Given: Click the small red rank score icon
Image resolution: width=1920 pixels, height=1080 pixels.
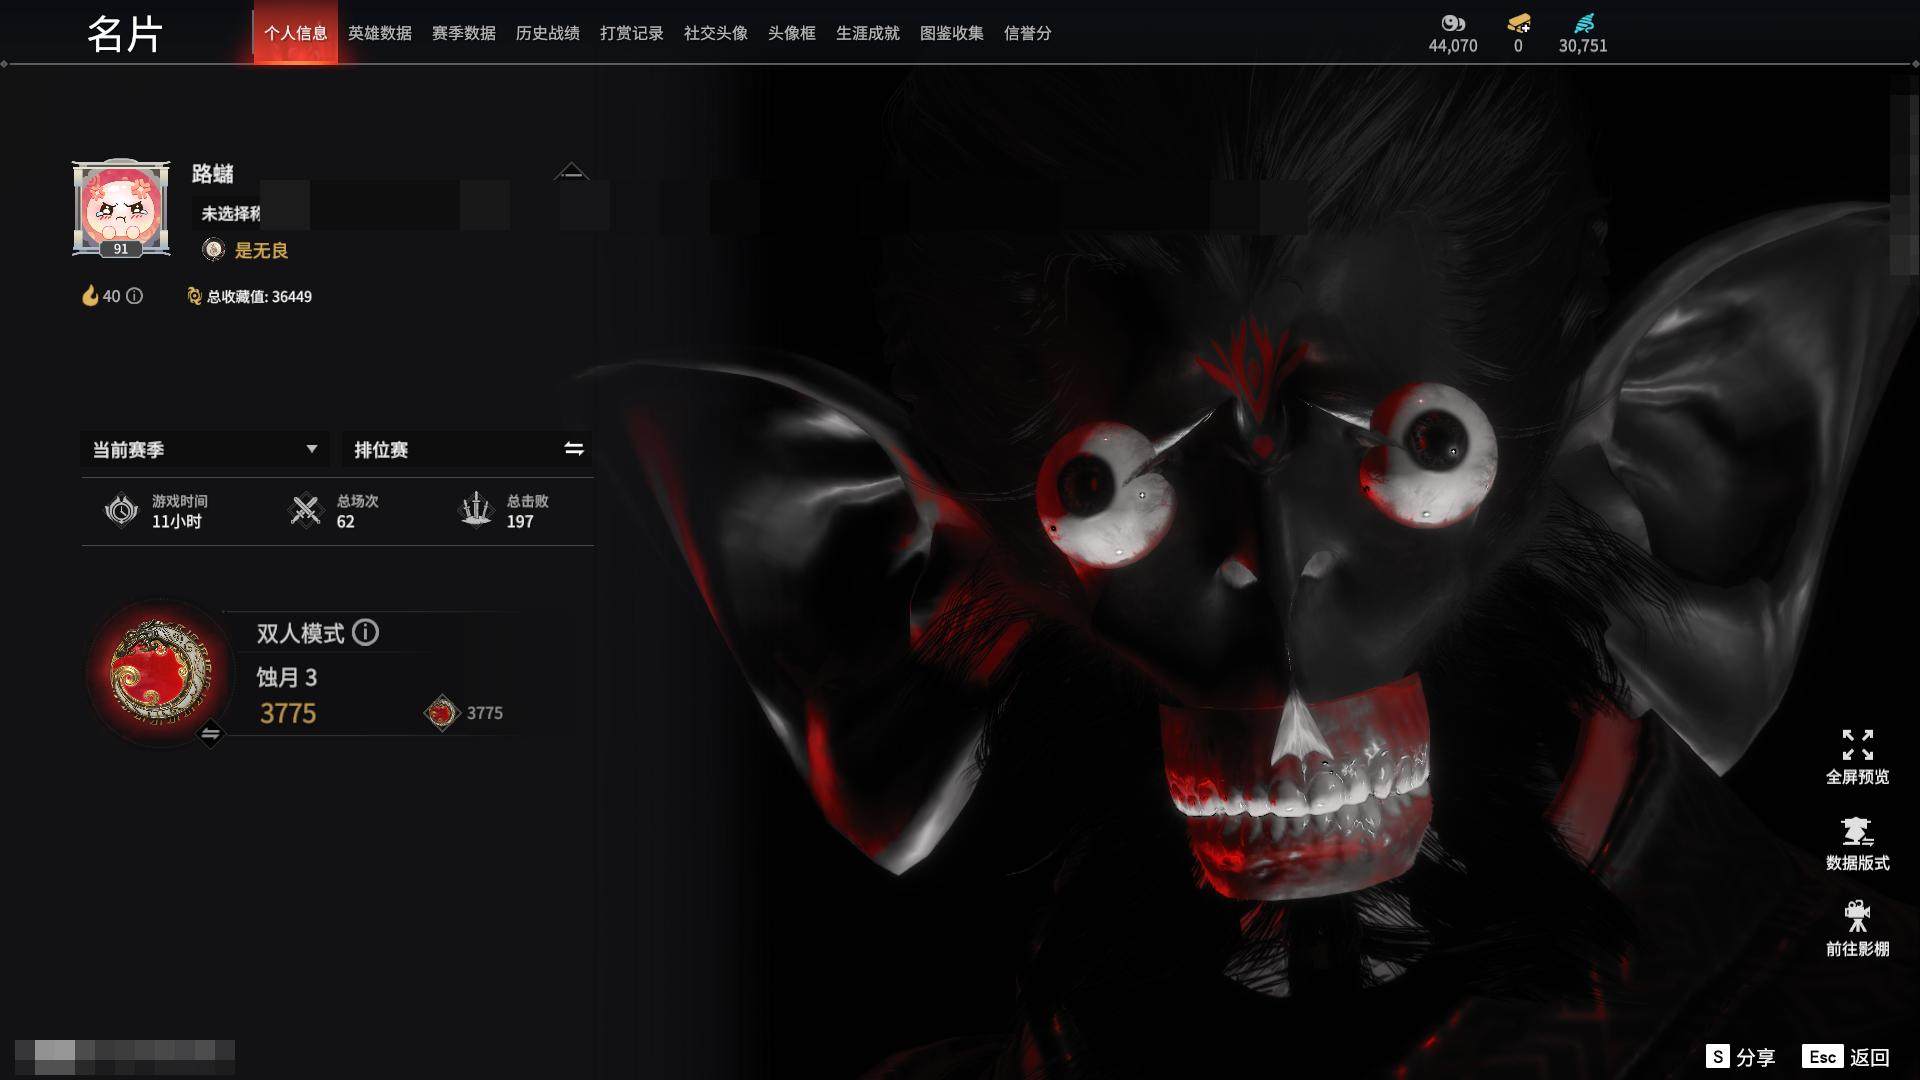Looking at the screenshot, I should point(441,713).
